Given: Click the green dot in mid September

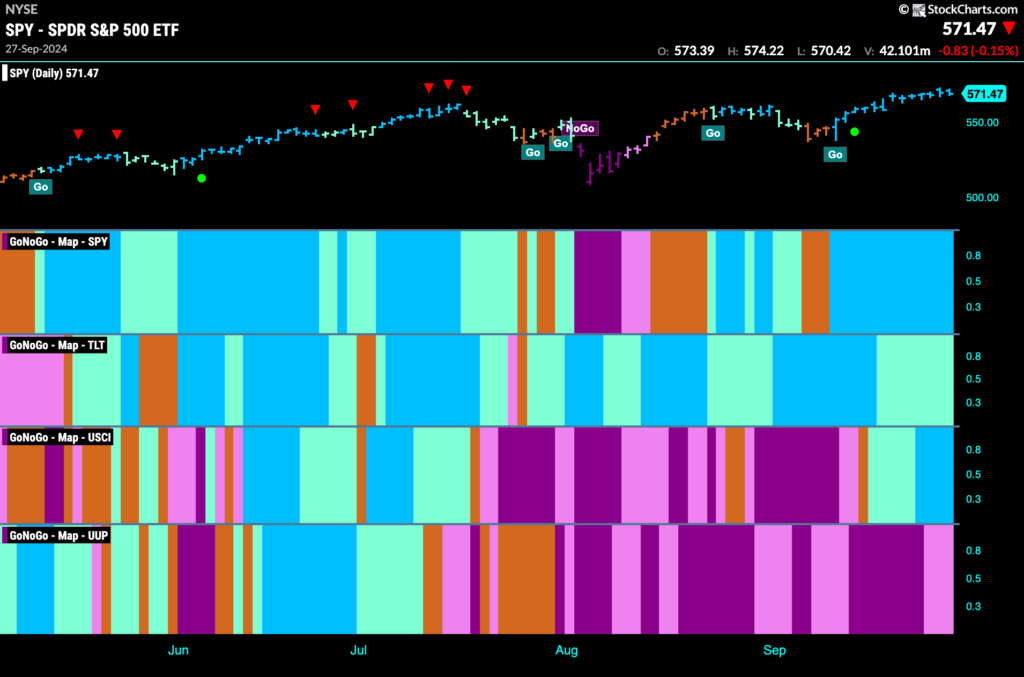Looking at the screenshot, I should 854,132.
